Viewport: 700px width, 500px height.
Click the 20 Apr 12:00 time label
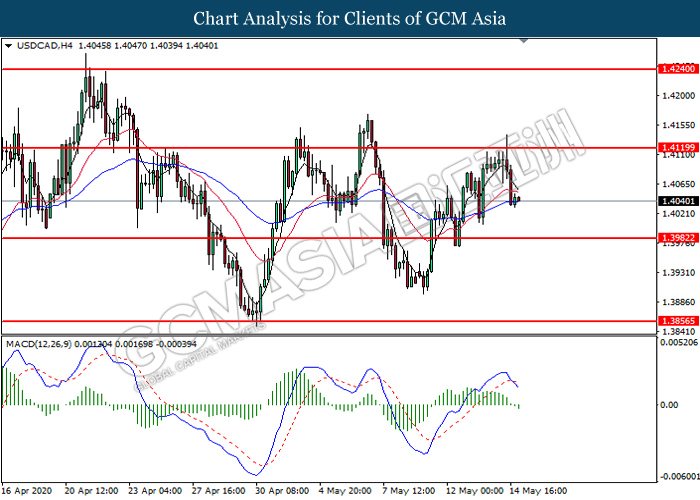coord(92,491)
